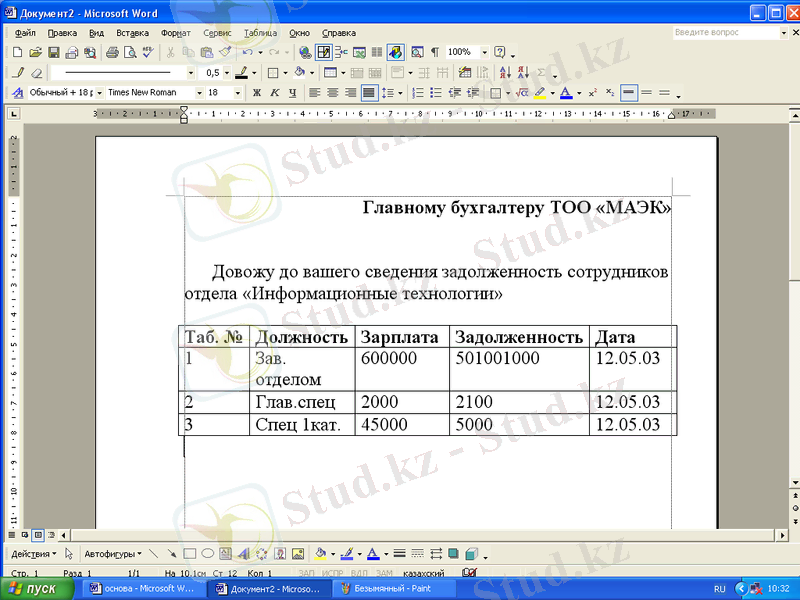This screenshot has height=600, width=800.
Task: Click the fill color bucket on Drawing toolbar
Action: (x=320, y=554)
